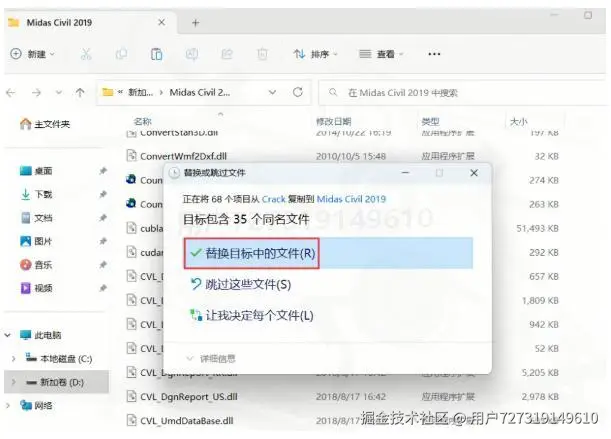The width and height of the screenshot is (611, 439).
Task: Click the Refresh icon
Action: coord(298,92)
